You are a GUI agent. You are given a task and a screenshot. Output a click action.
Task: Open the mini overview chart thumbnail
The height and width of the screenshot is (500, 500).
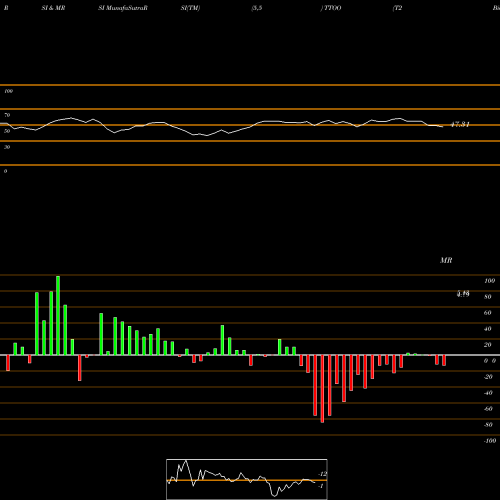[247, 479]
